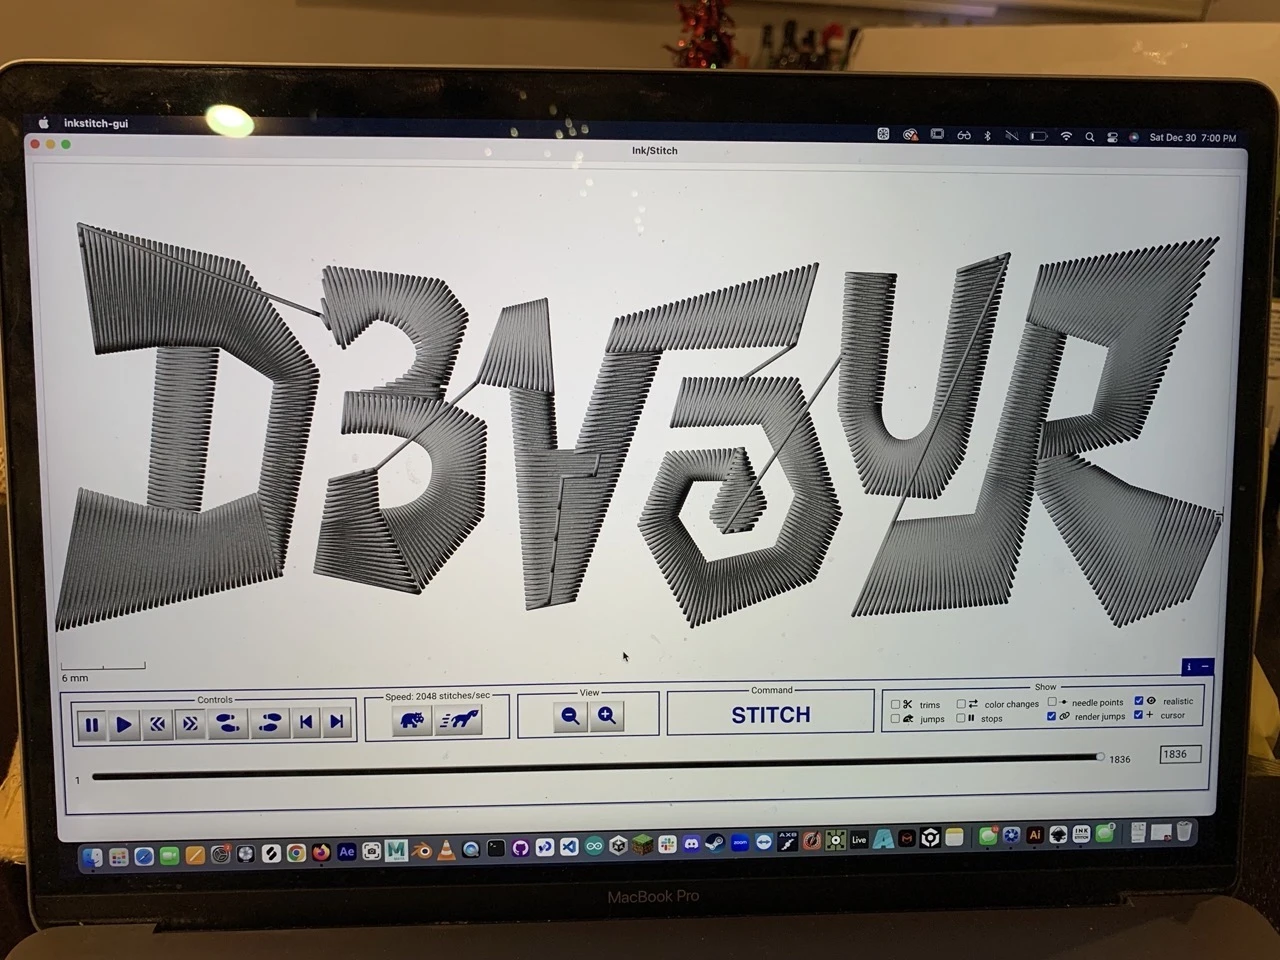Open Control Center in the menu bar
The image size is (1280, 960).
1112,137
